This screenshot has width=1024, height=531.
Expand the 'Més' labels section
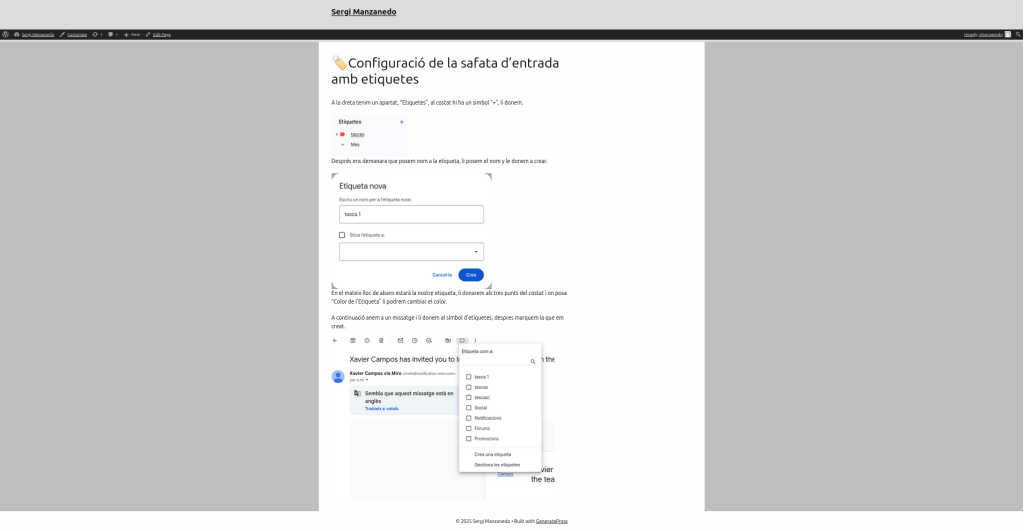[x=342, y=144]
